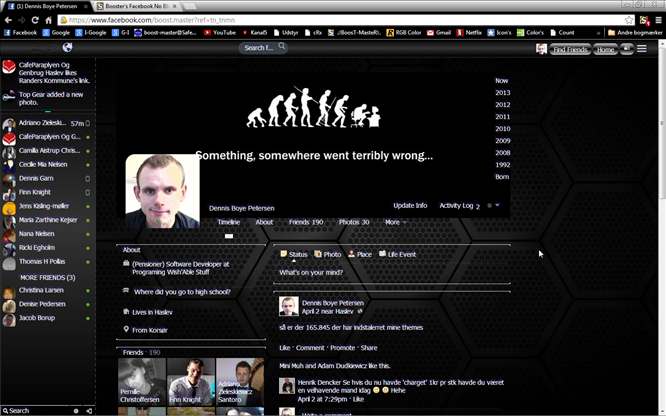Viewport: 666px width, 416px height.
Task: Open the Stylish extension icon in the toolbar
Action: [x=644, y=20]
